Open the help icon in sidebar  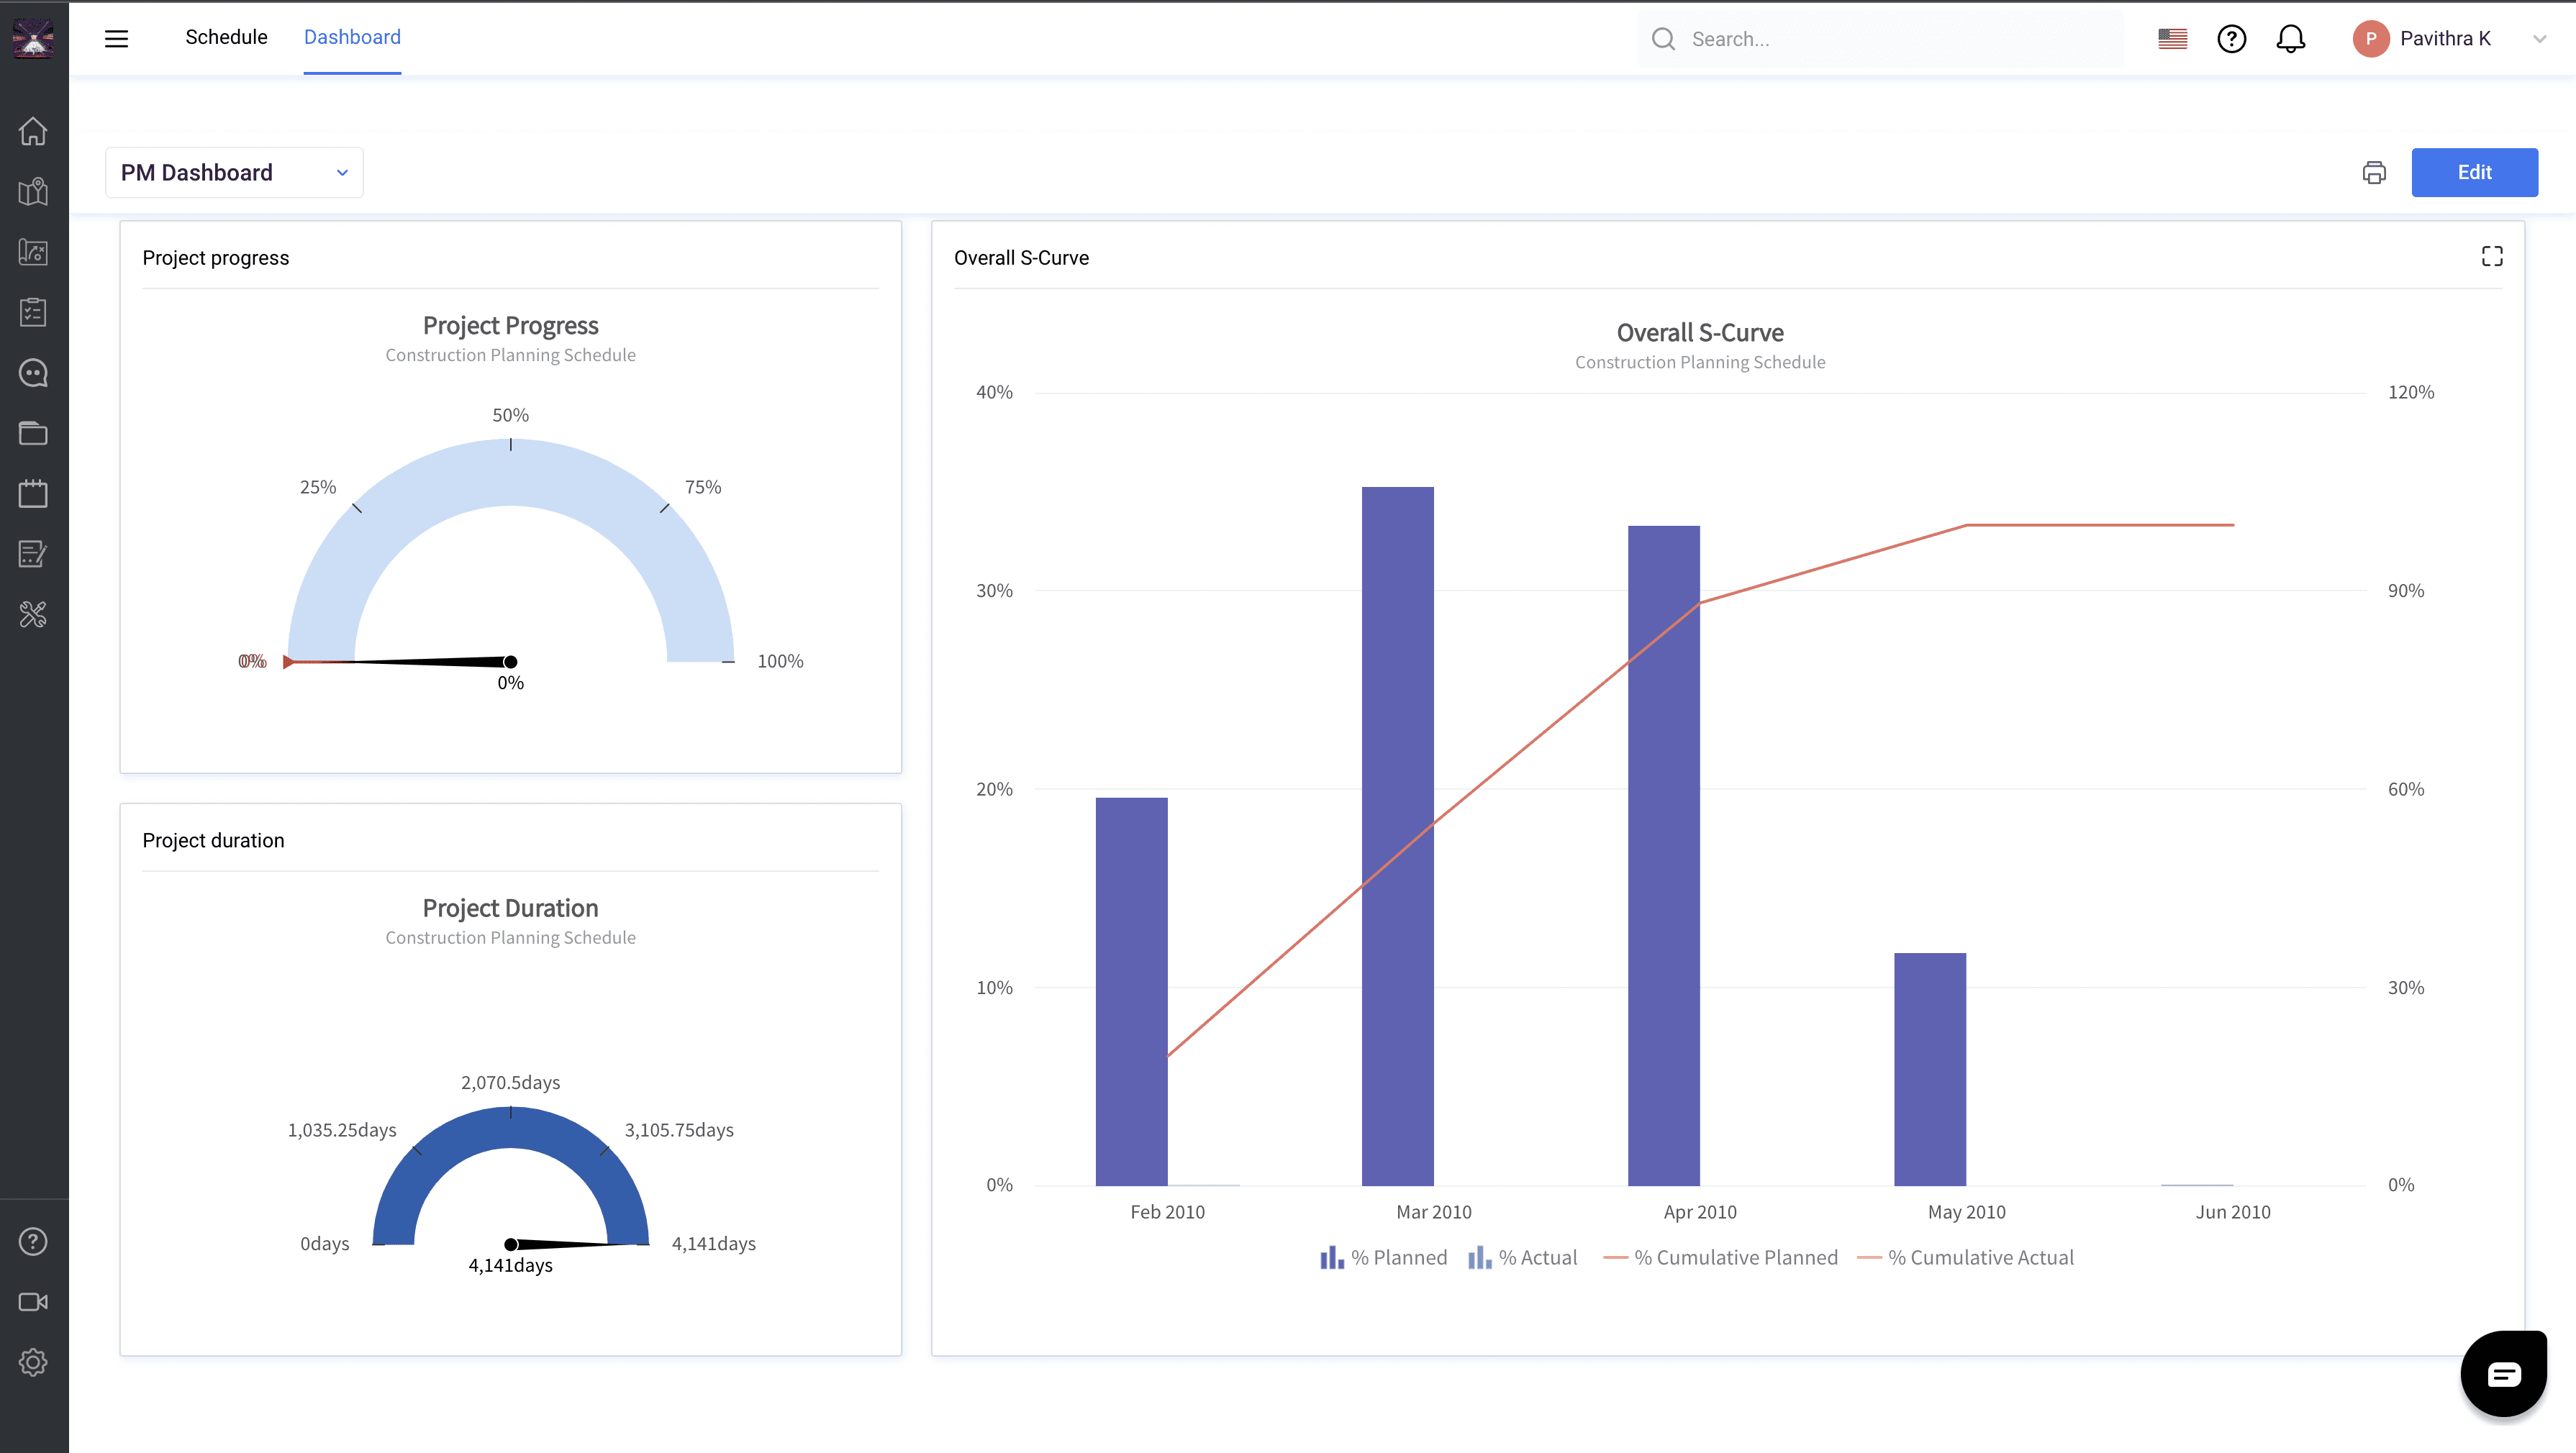[x=33, y=1241]
